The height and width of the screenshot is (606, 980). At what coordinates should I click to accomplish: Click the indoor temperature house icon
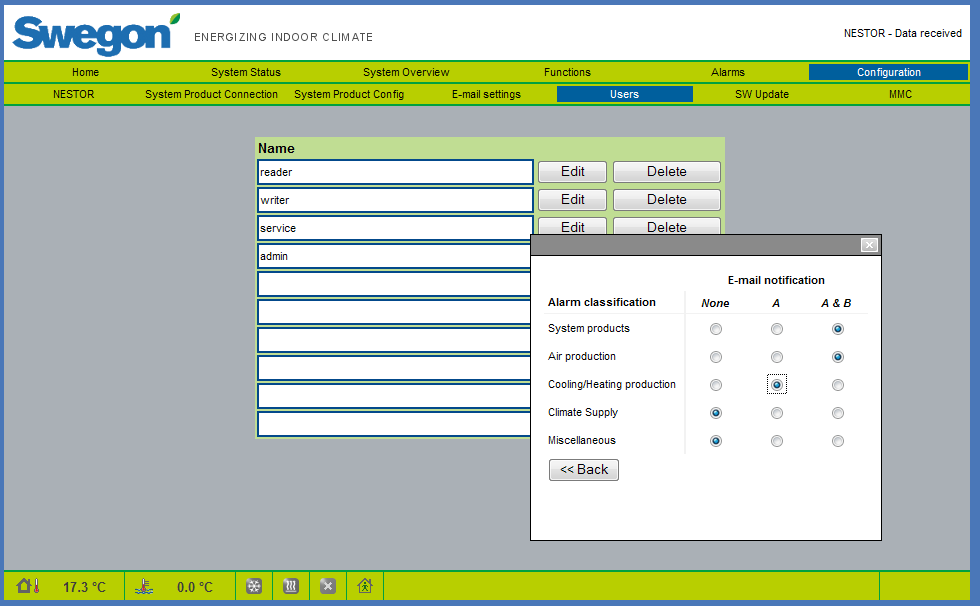28,586
